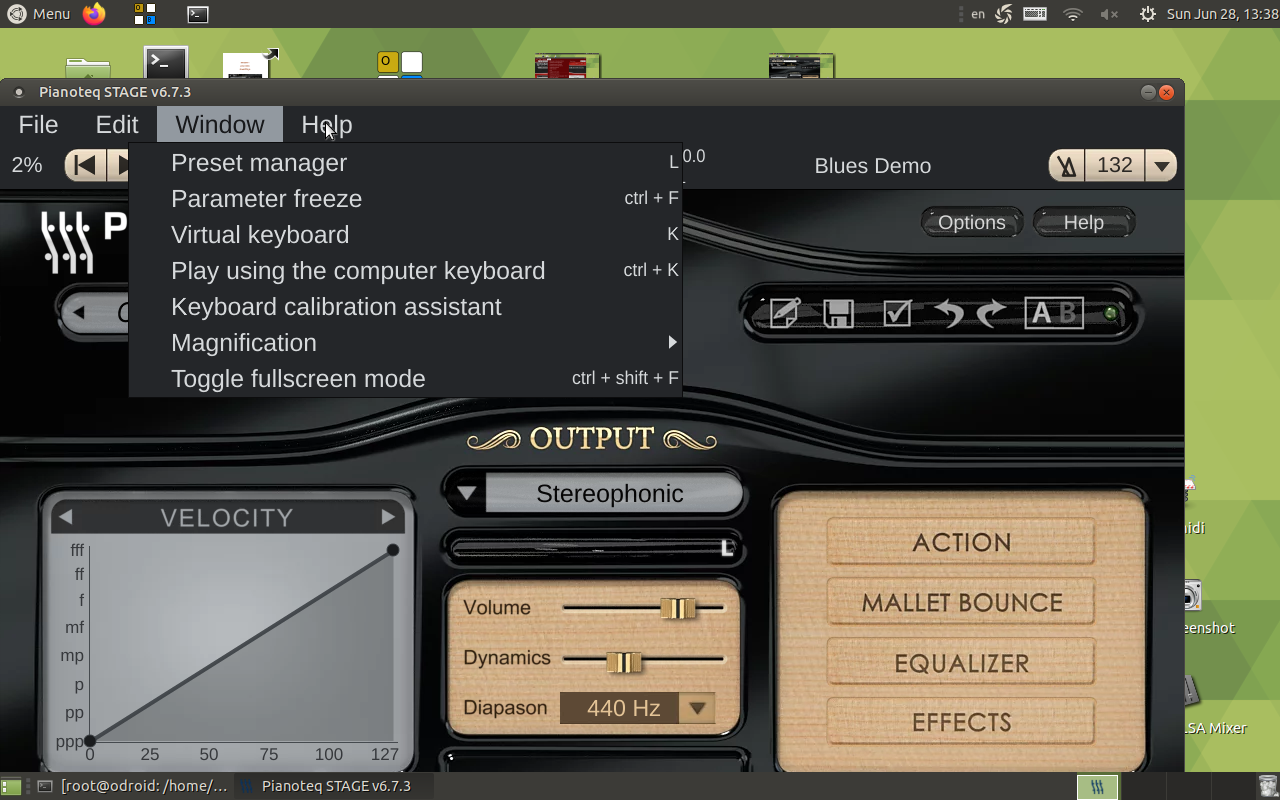This screenshot has height=800, width=1280.
Task: Click the swirl-shaped tray icon
Action: [1005, 14]
